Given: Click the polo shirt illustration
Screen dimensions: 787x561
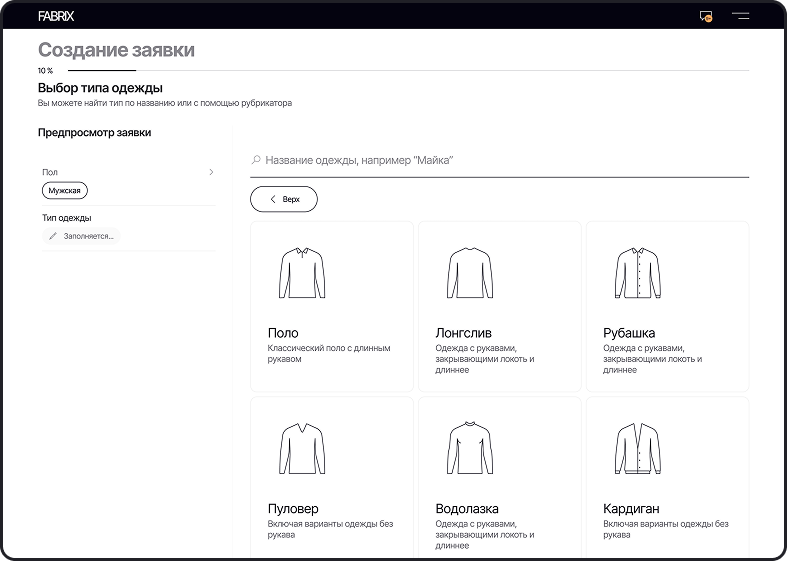Looking at the screenshot, I should click(302, 272).
